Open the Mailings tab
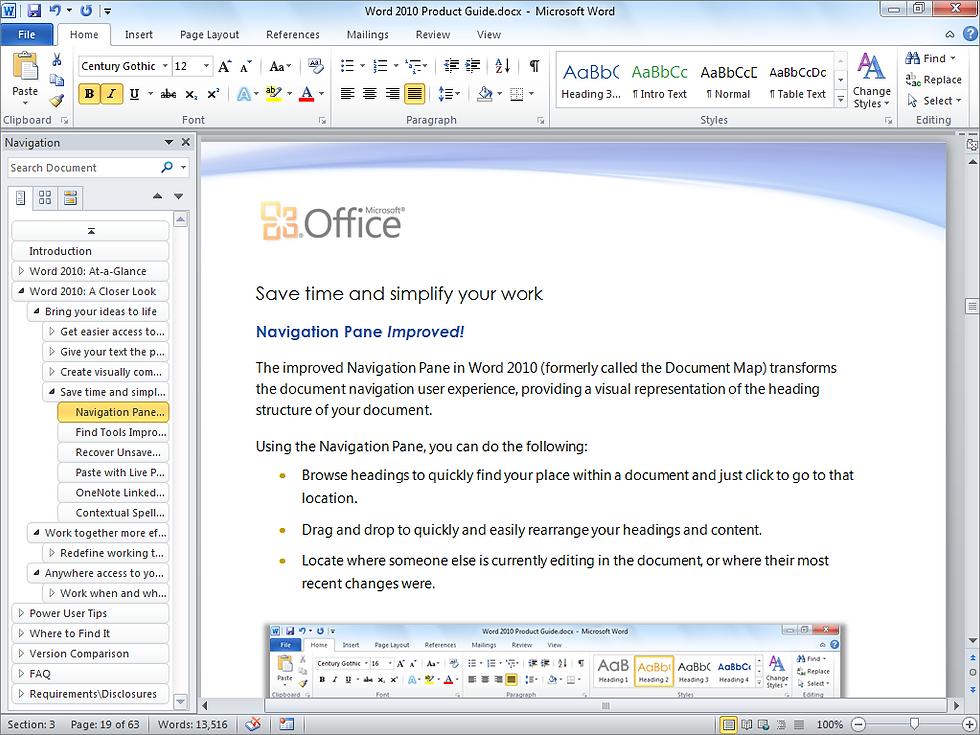 (x=368, y=34)
